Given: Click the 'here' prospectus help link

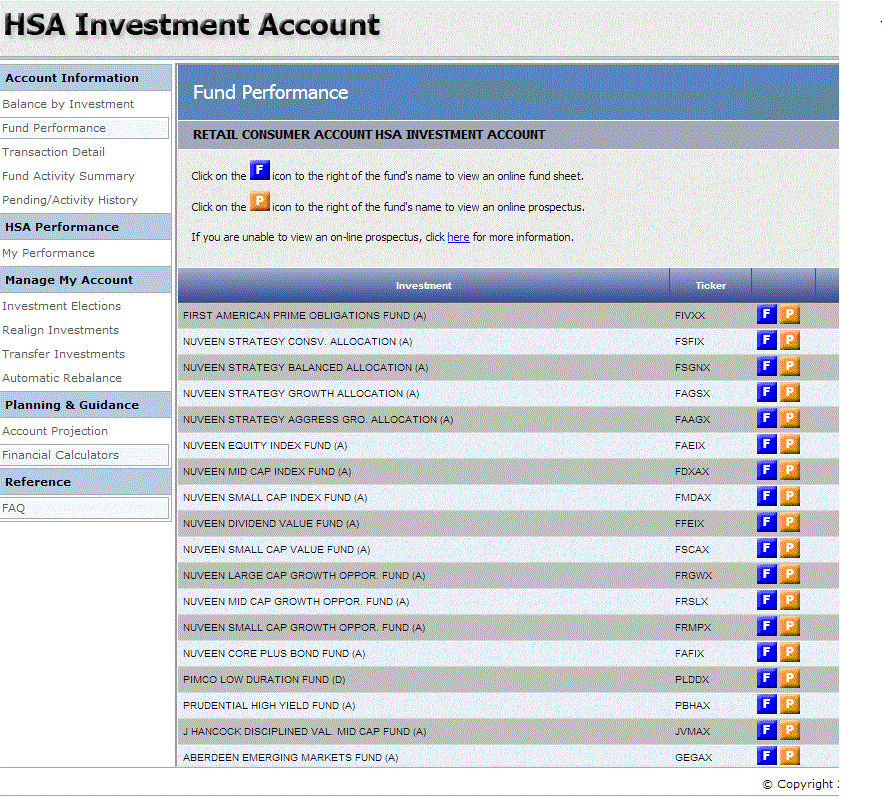Looking at the screenshot, I should (x=458, y=237).
